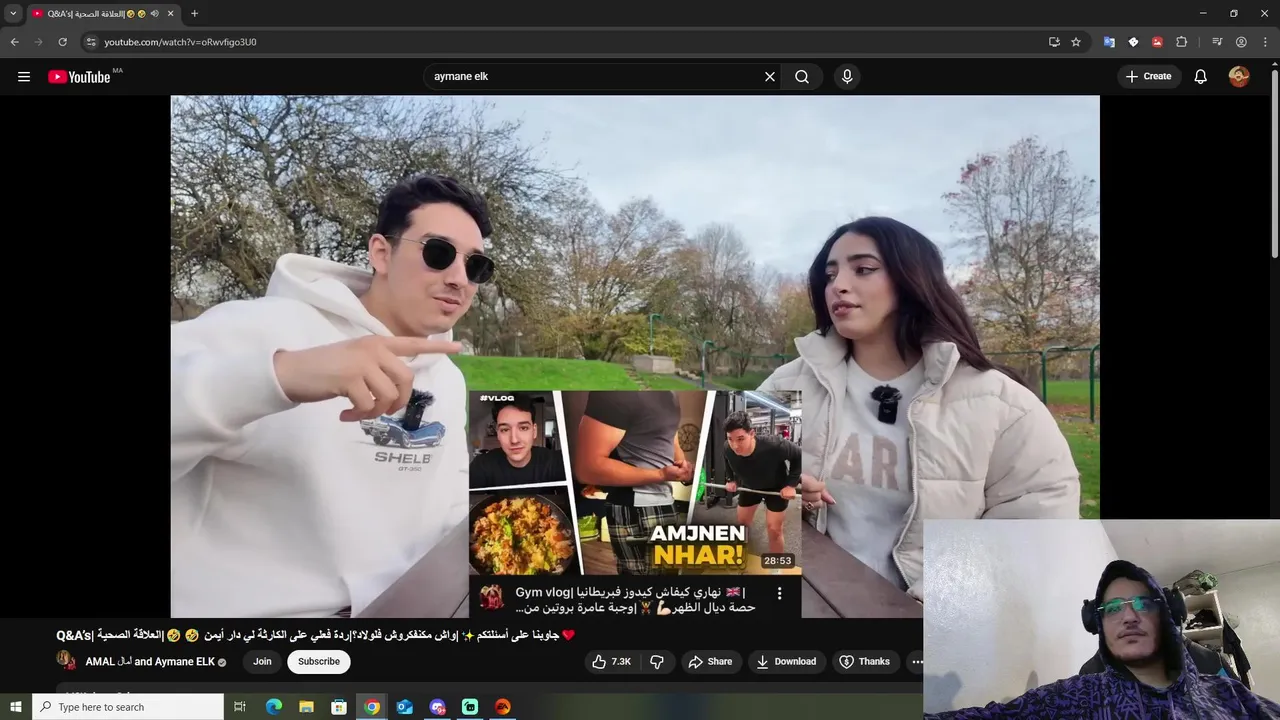Open the Google Translate extension
The width and height of the screenshot is (1280, 720).
tap(1109, 42)
